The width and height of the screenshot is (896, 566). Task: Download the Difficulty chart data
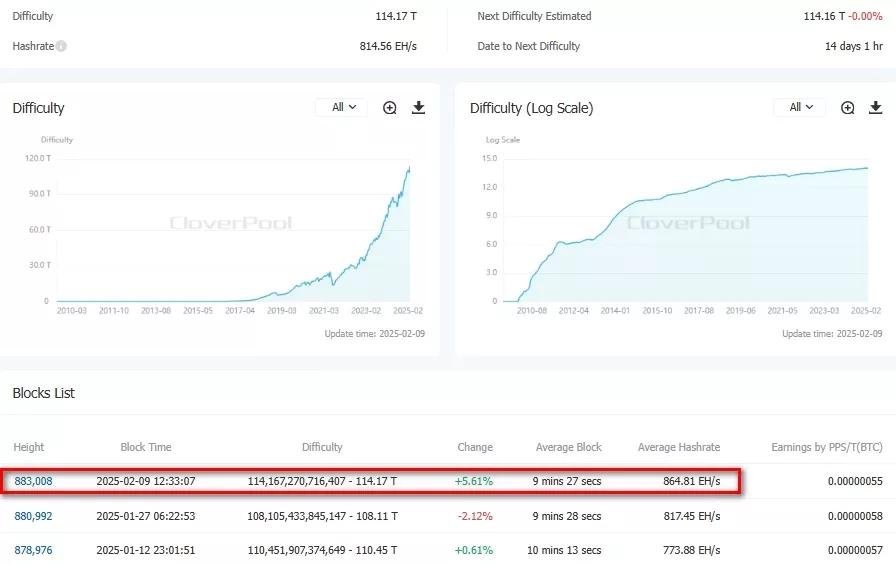click(418, 108)
